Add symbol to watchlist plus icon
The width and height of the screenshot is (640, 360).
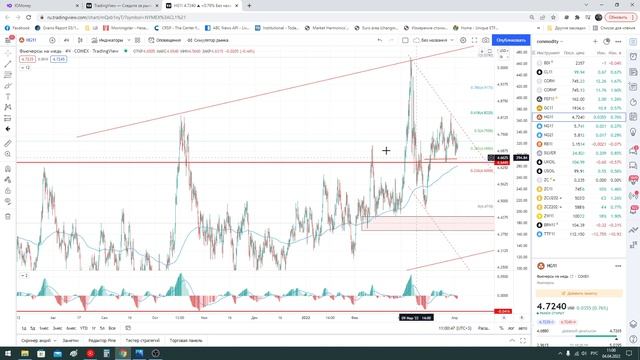point(595,41)
